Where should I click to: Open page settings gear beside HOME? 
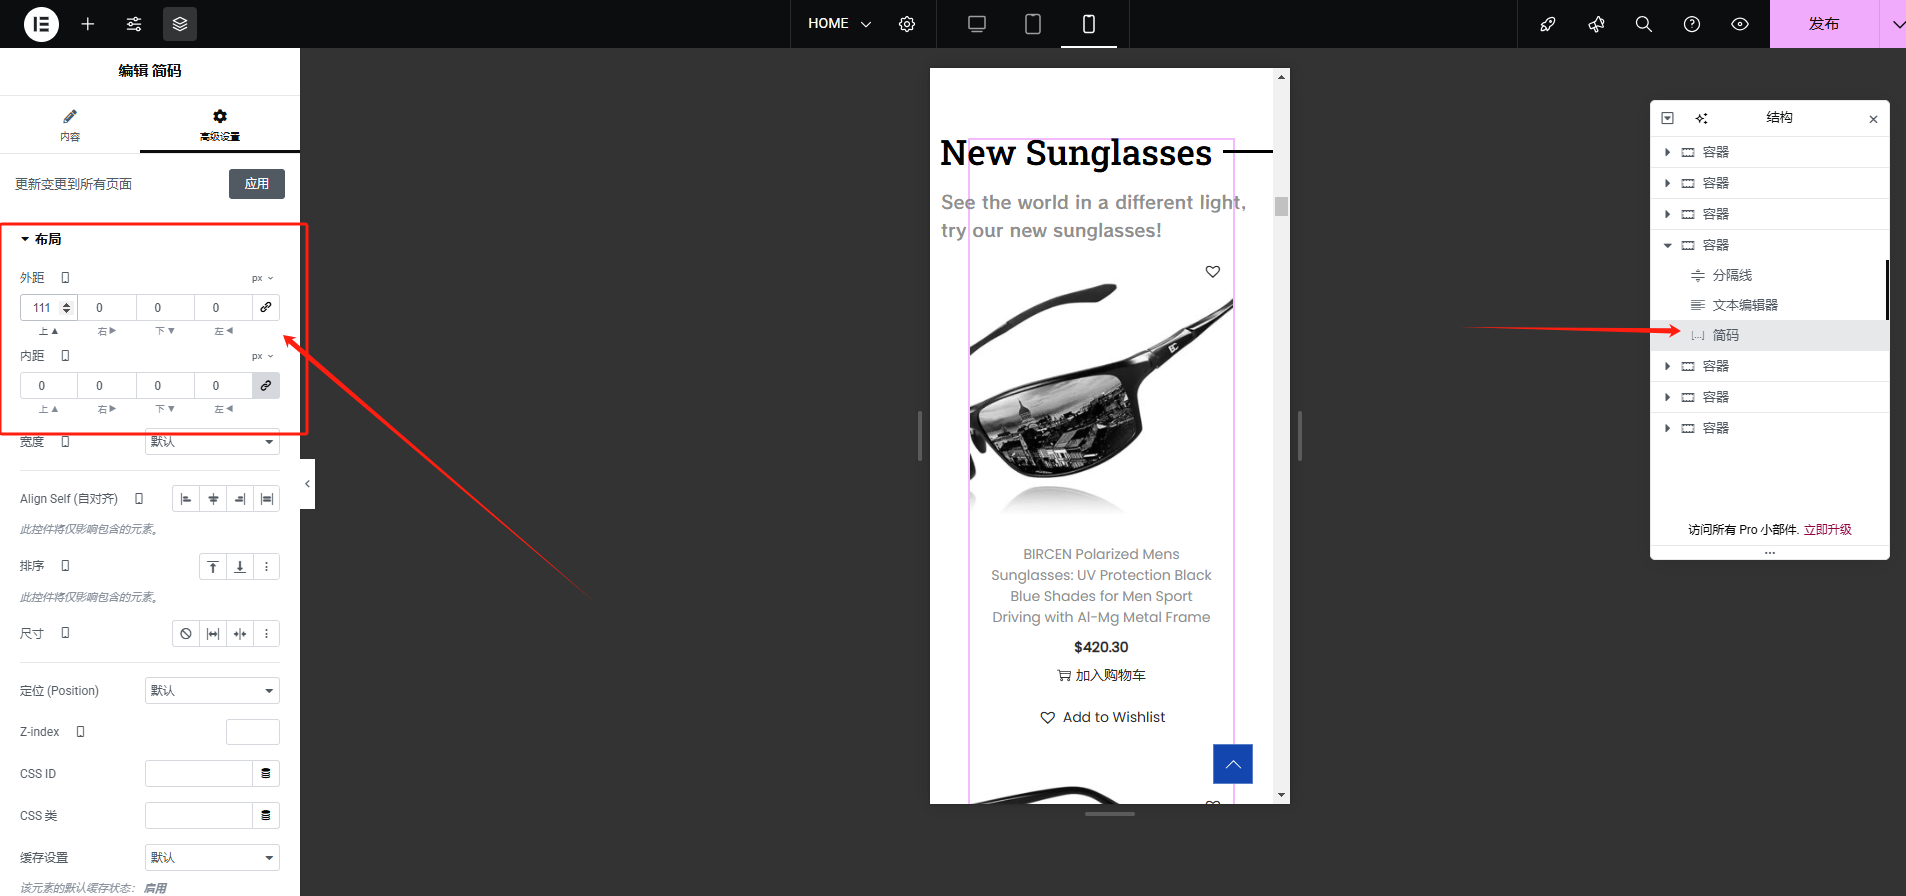(x=907, y=24)
